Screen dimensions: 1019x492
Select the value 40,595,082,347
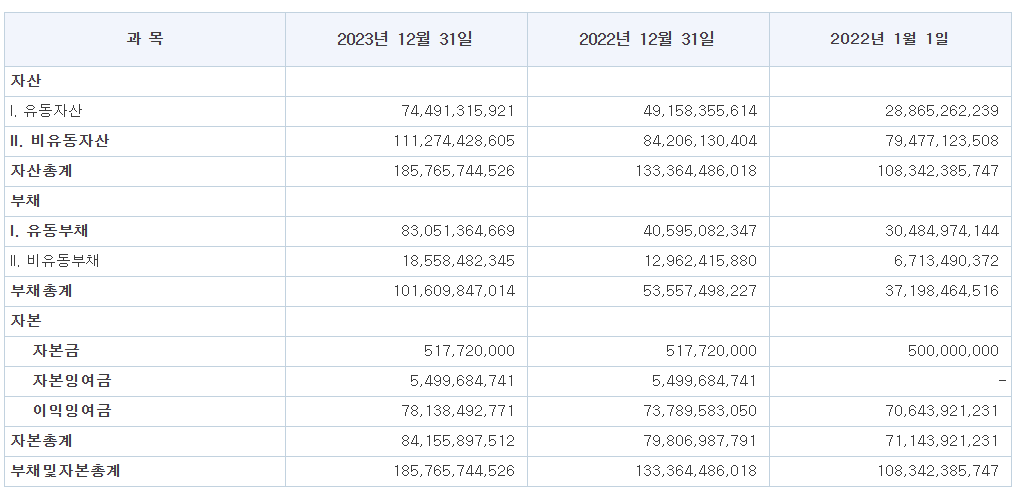point(700,231)
